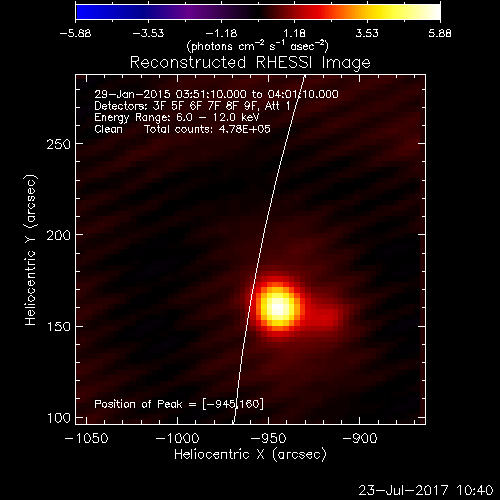Click the colorbar label -3.53
The image size is (500, 500).
[x=148, y=33]
